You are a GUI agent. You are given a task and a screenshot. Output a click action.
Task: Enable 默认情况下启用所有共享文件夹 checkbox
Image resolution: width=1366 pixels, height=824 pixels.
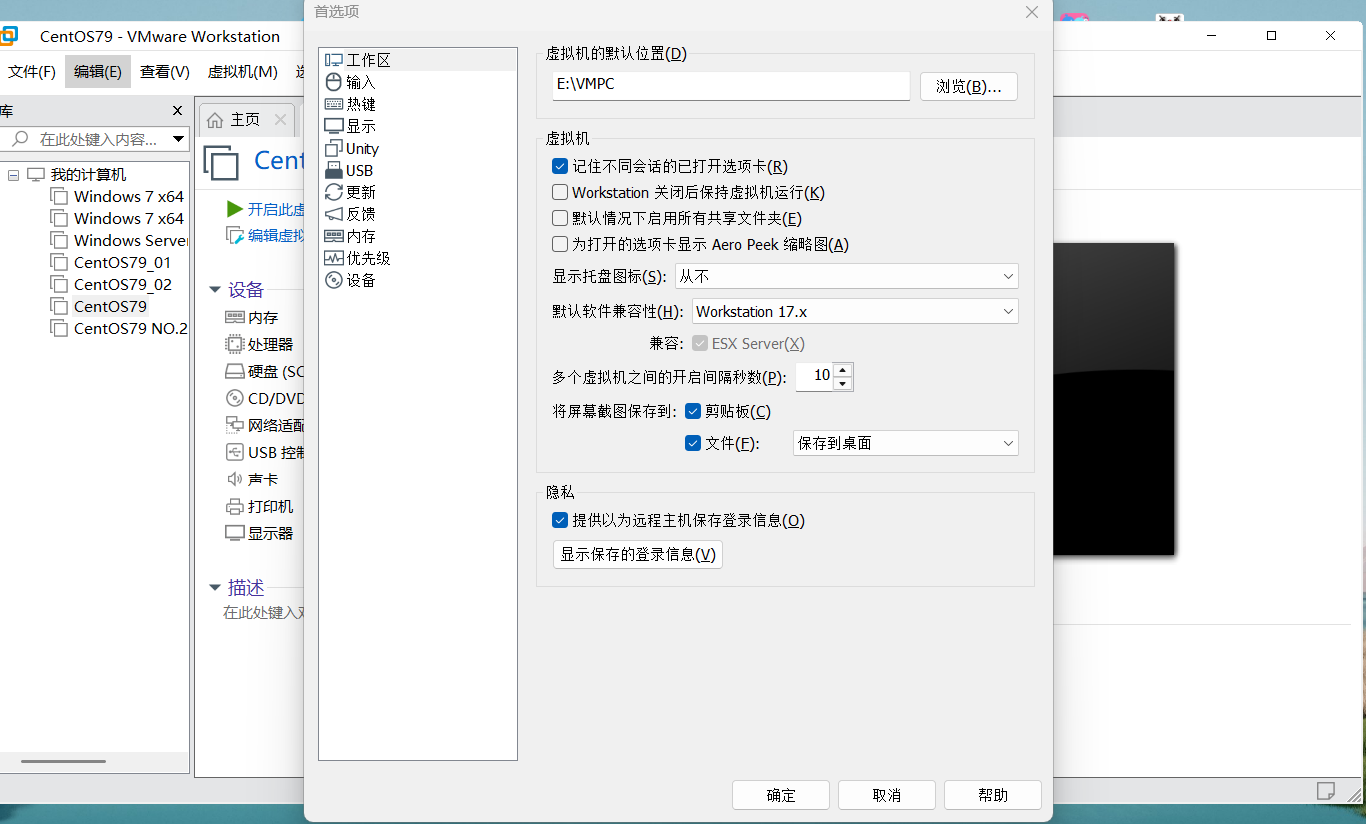pyautogui.click(x=560, y=218)
